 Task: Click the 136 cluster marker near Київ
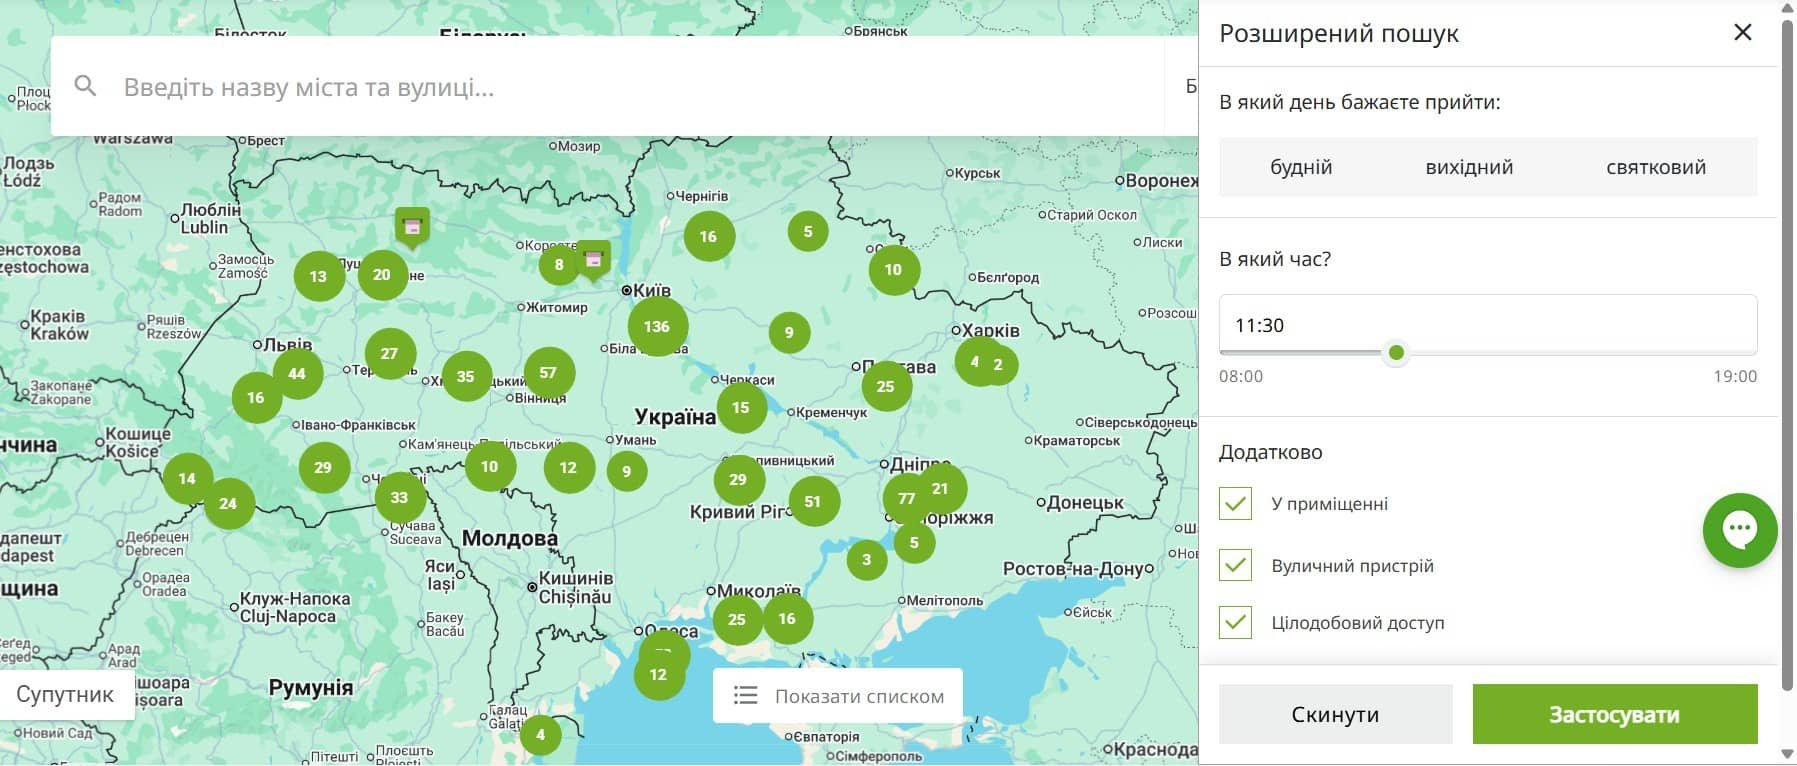(x=657, y=326)
